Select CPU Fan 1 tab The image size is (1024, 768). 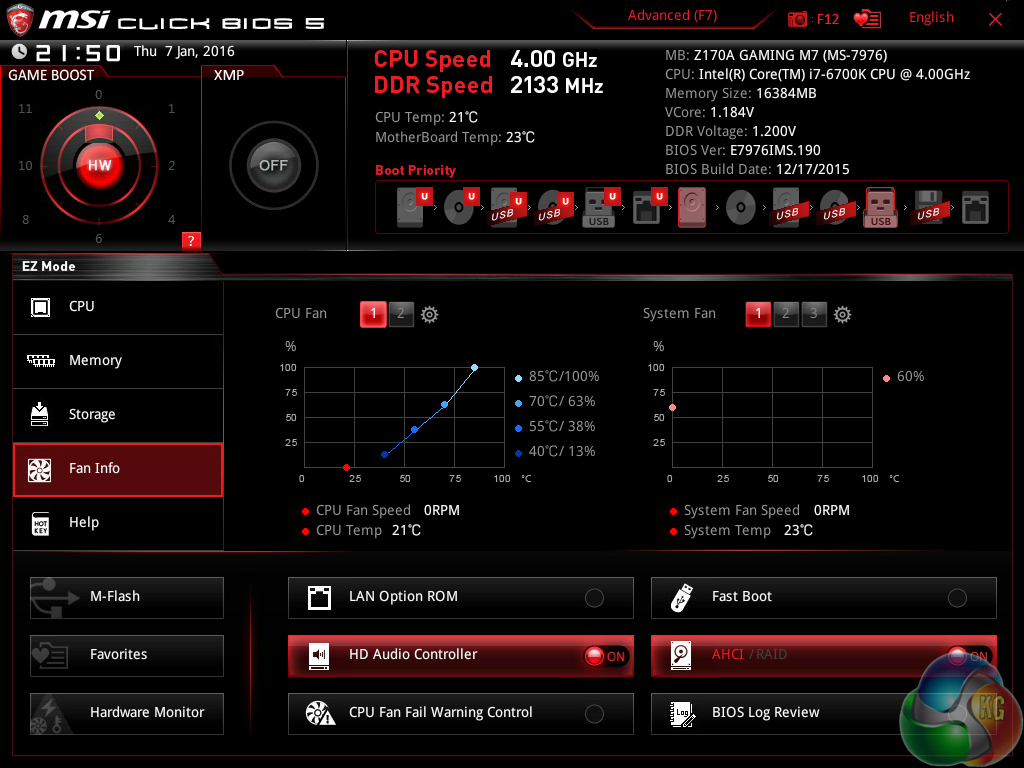click(373, 314)
